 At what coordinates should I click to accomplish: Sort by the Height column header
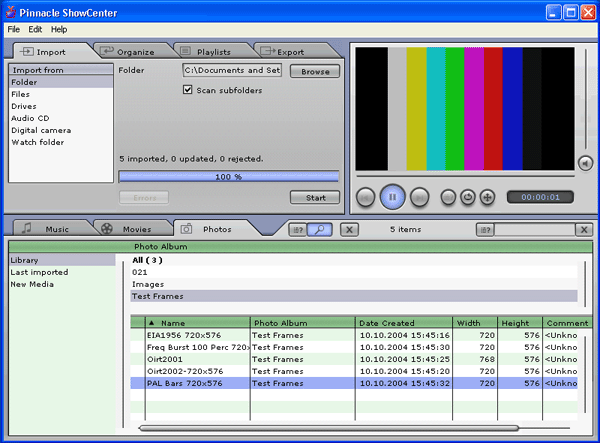coord(520,323)
